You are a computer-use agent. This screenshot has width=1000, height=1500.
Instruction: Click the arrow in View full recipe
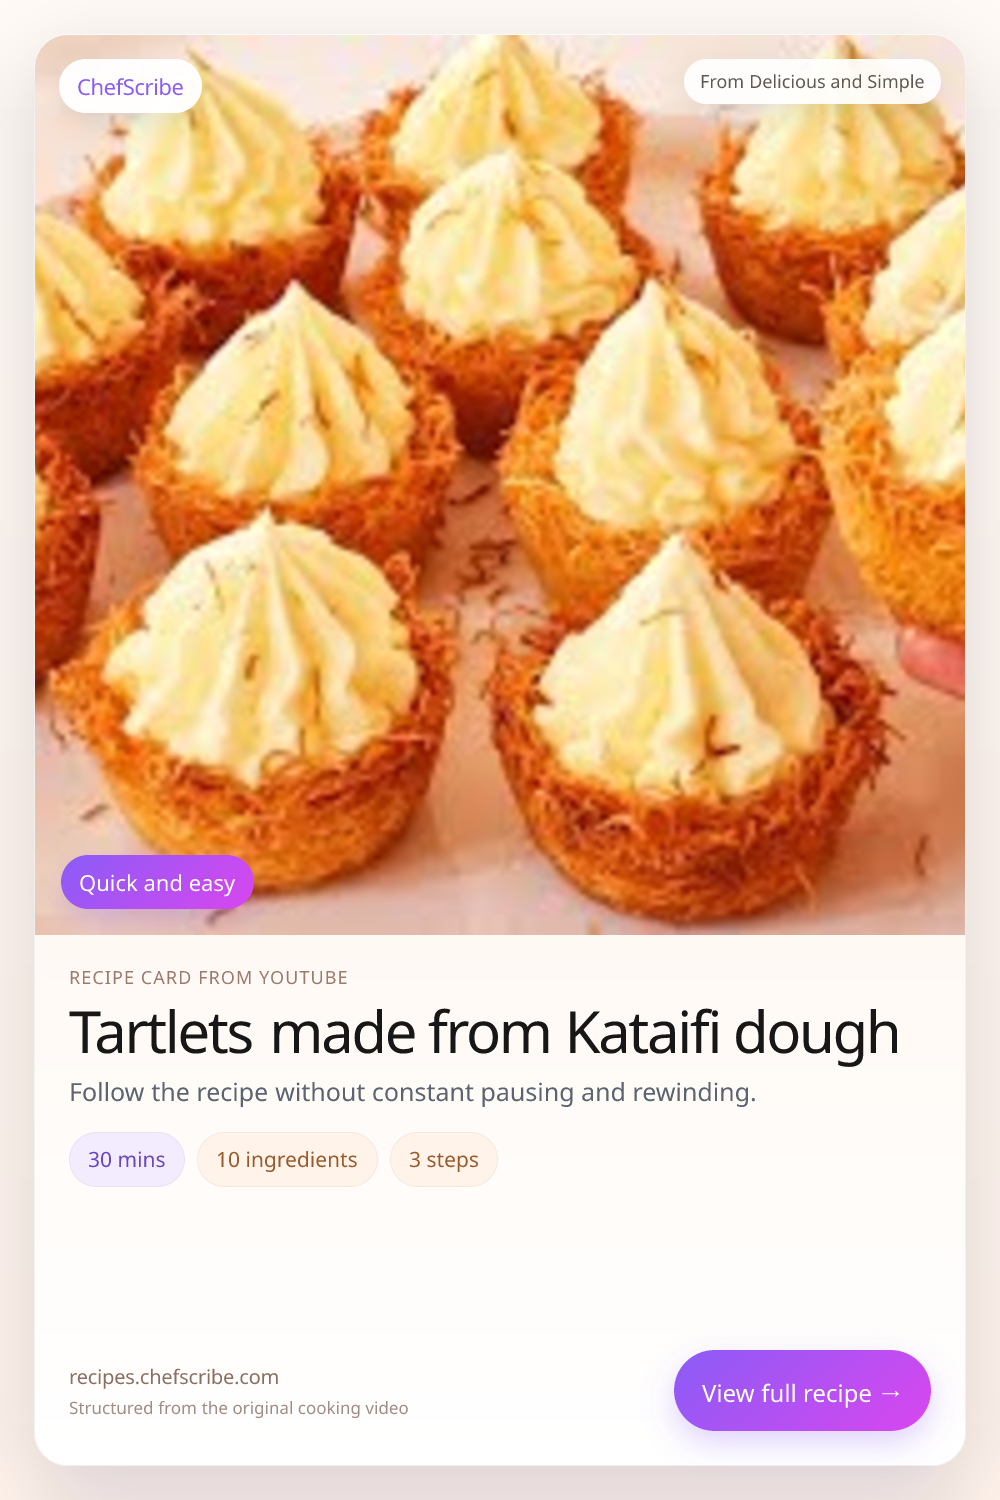[x=892, y=1393]
